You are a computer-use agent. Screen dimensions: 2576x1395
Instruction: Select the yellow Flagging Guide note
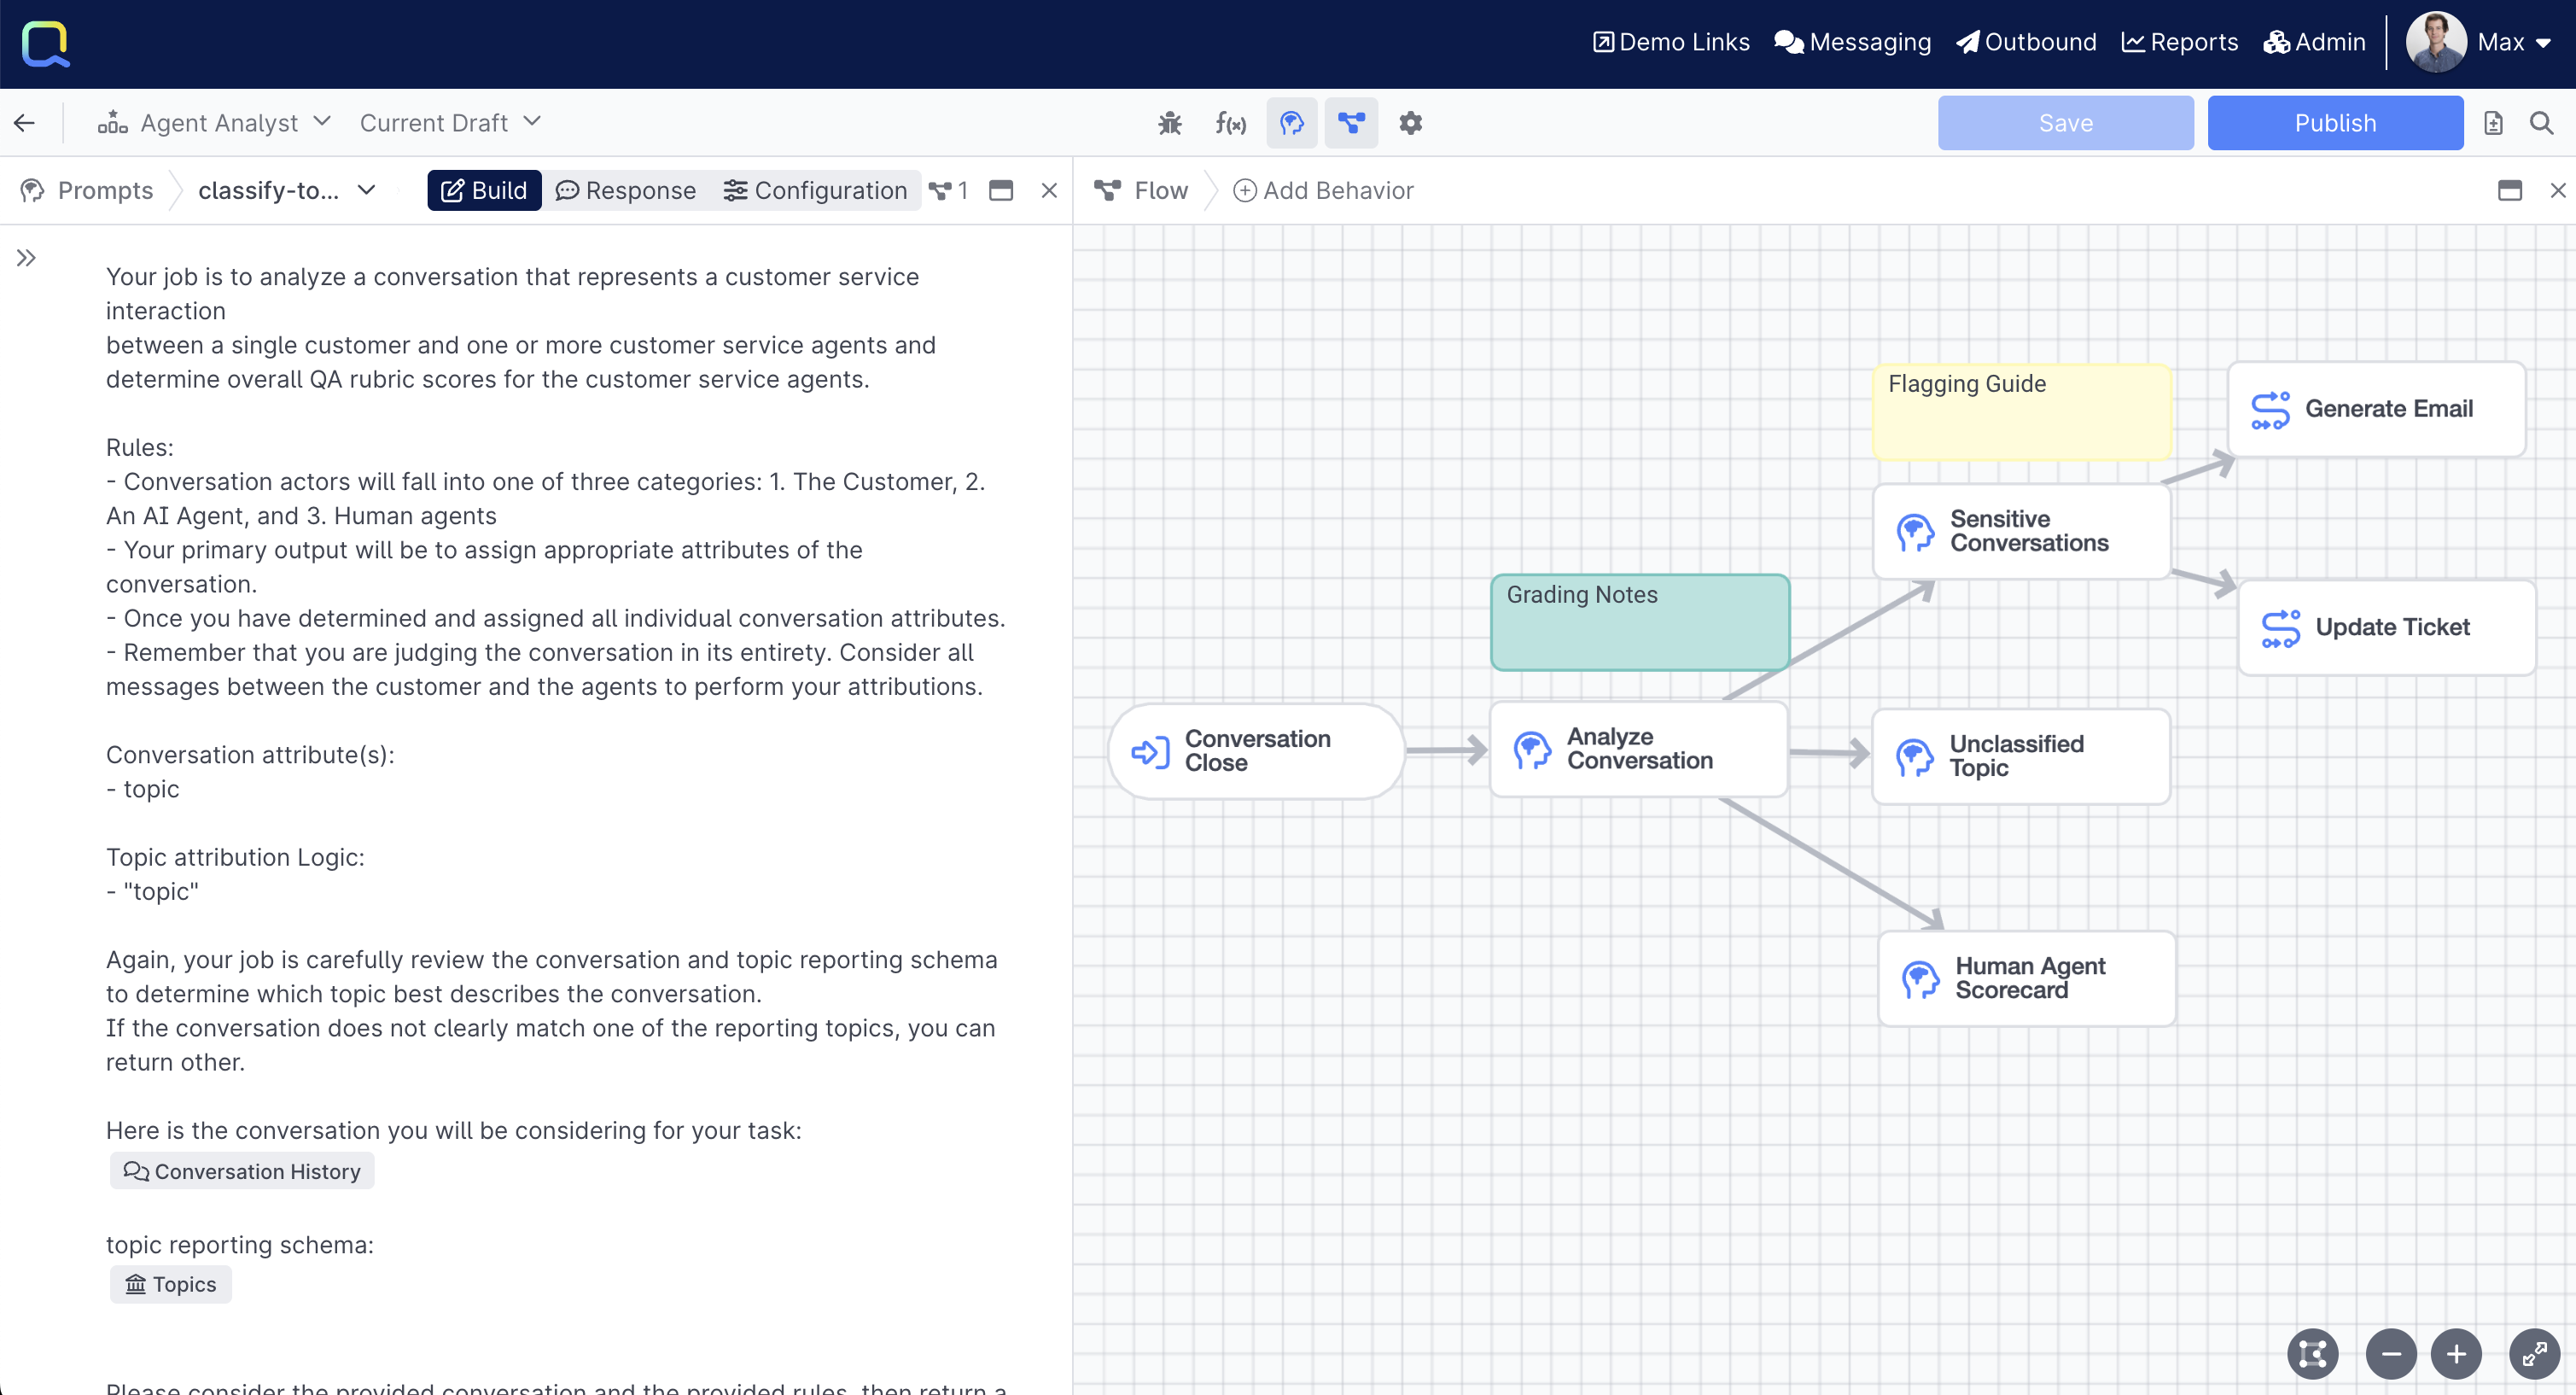[2021, 413]
